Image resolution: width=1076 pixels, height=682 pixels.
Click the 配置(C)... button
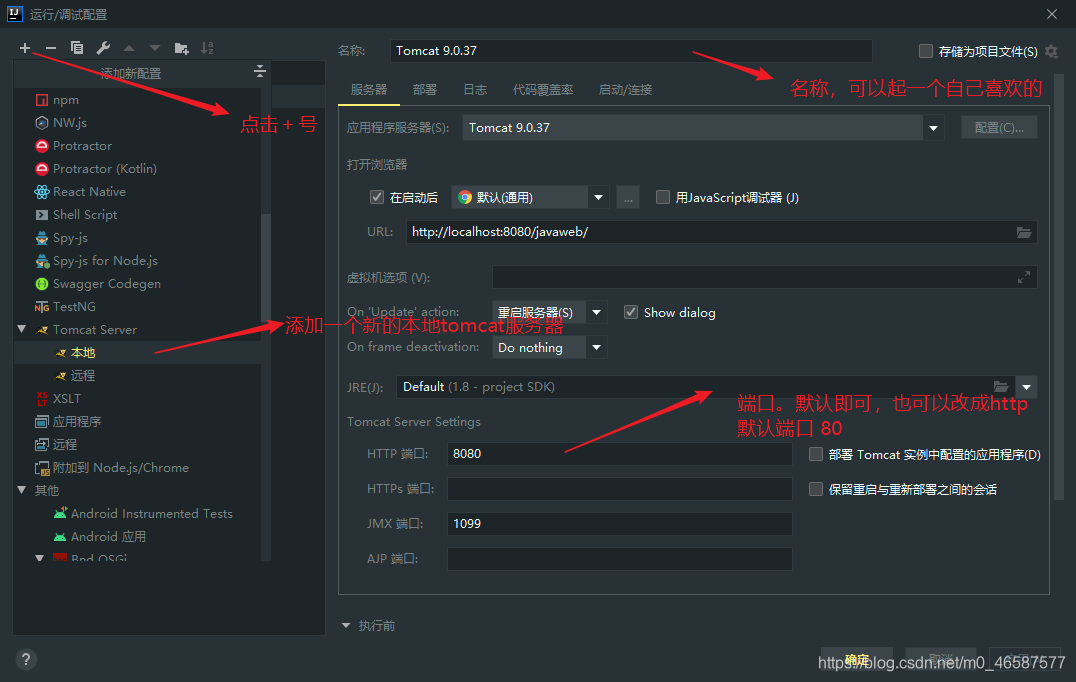click(x=999, y=128)
